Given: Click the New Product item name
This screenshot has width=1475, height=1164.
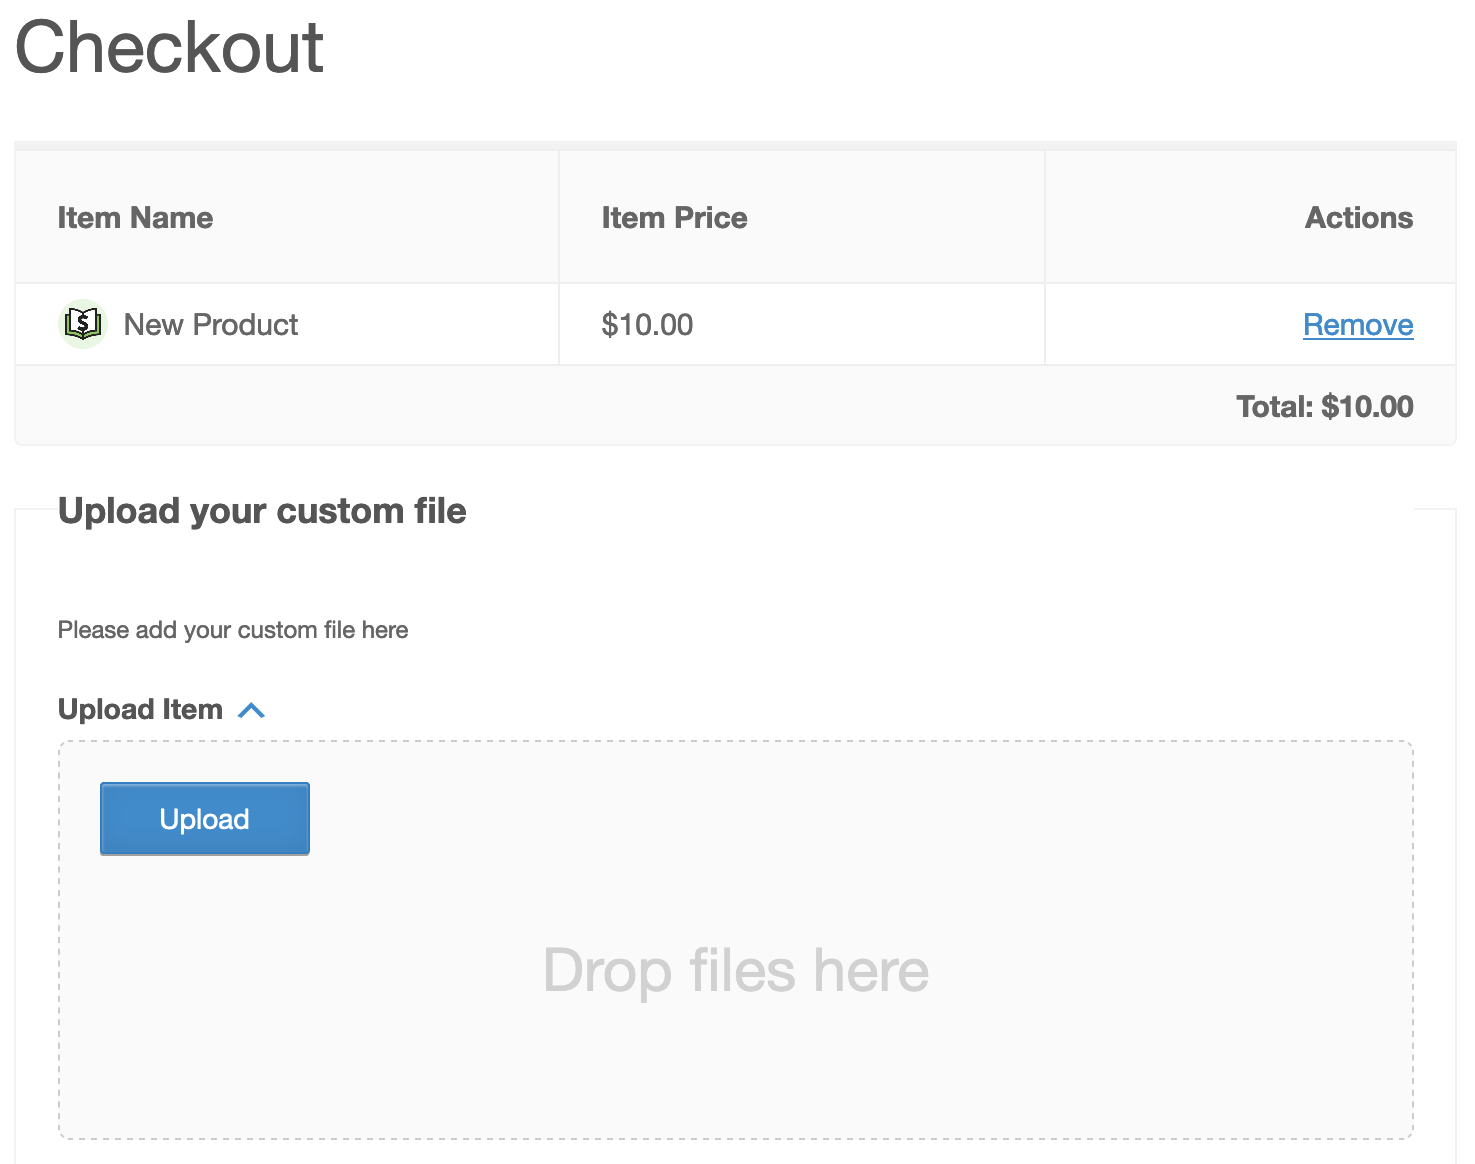Looking at the screenshot, I should (210, 324).
